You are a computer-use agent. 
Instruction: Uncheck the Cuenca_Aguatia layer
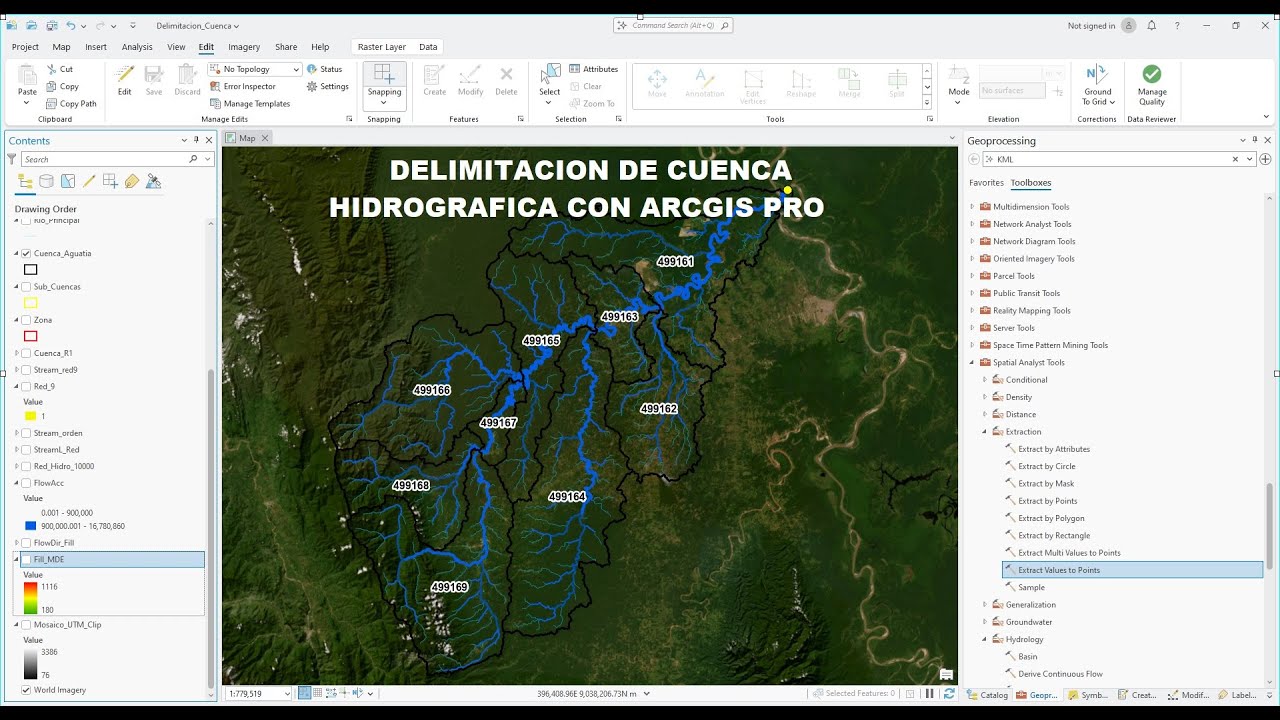point(26,253)
